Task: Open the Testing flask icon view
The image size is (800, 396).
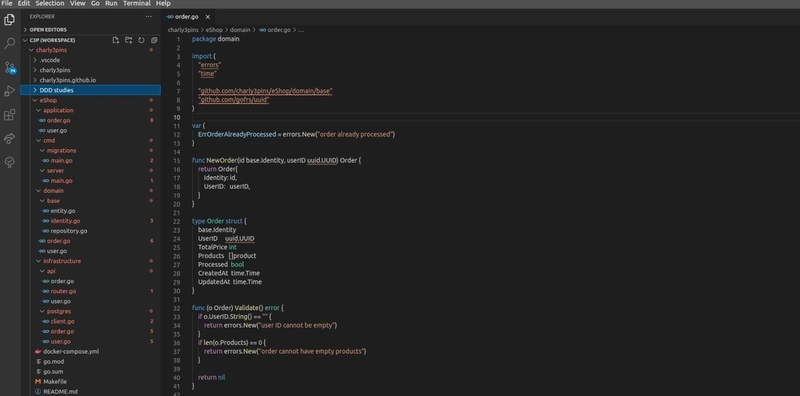Action: (9, 162)
